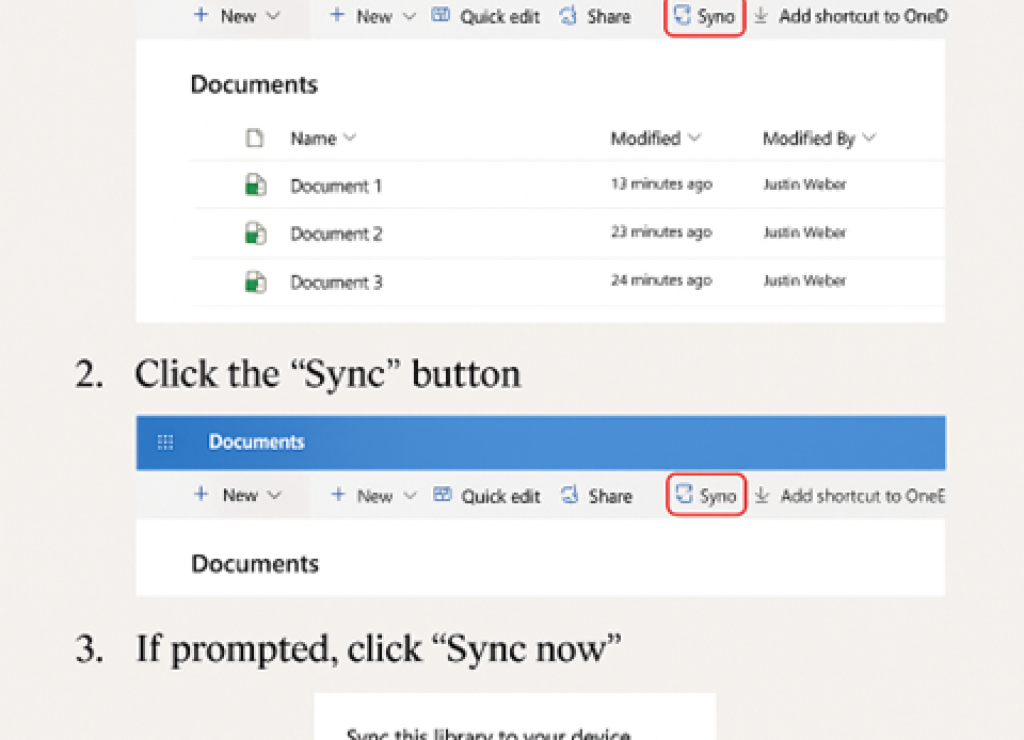
Task: Open the app launcher waffle icon
Action: [x=165, y=442]
